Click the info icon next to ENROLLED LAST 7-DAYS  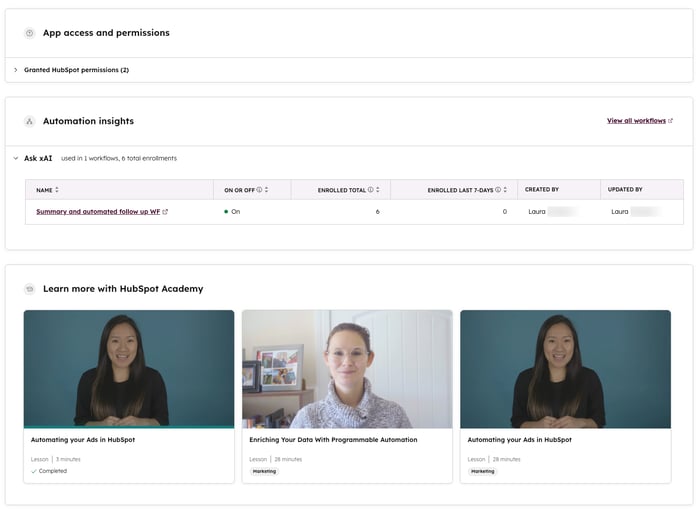point(498,190)
